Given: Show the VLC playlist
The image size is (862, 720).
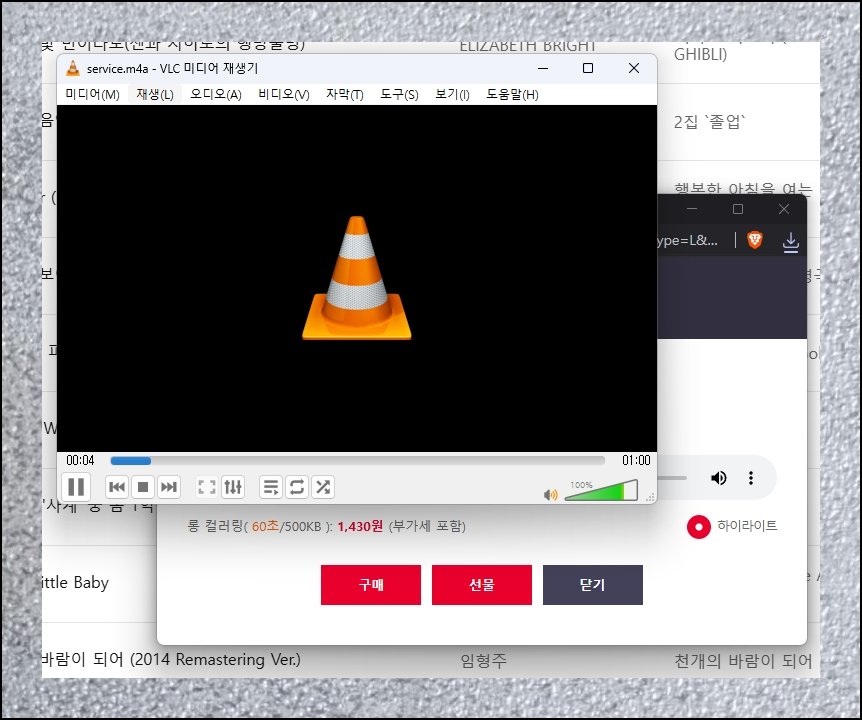Looking at the screenshot, I should (271, 487).
